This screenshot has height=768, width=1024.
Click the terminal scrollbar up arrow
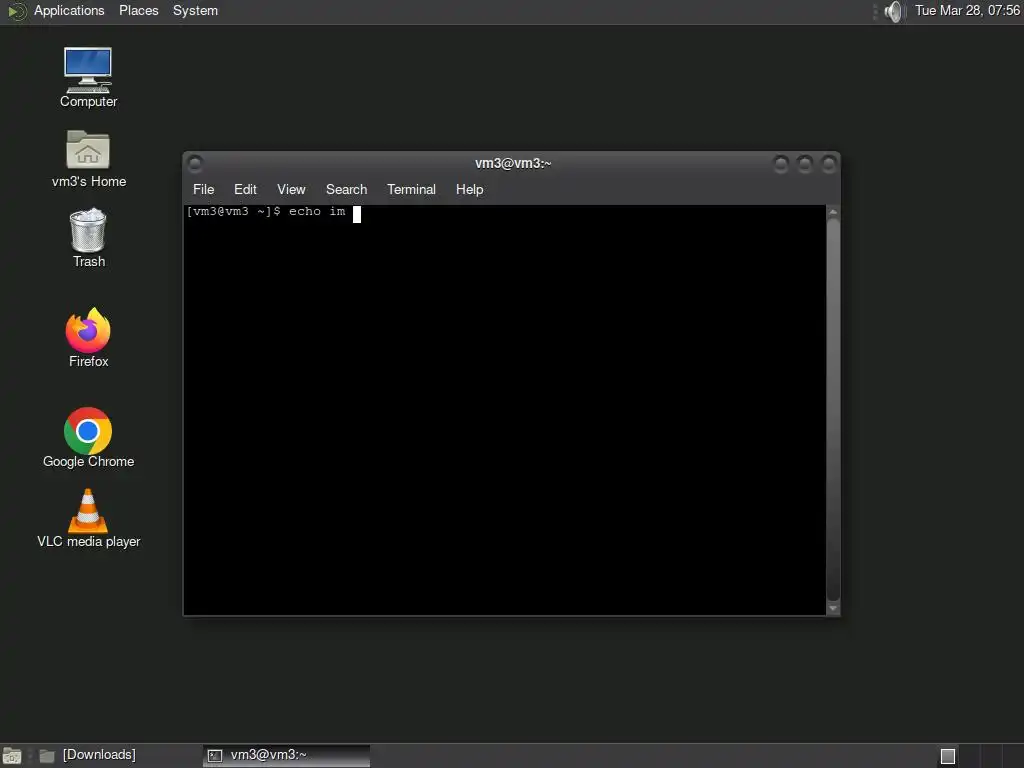tap(833, 212)
